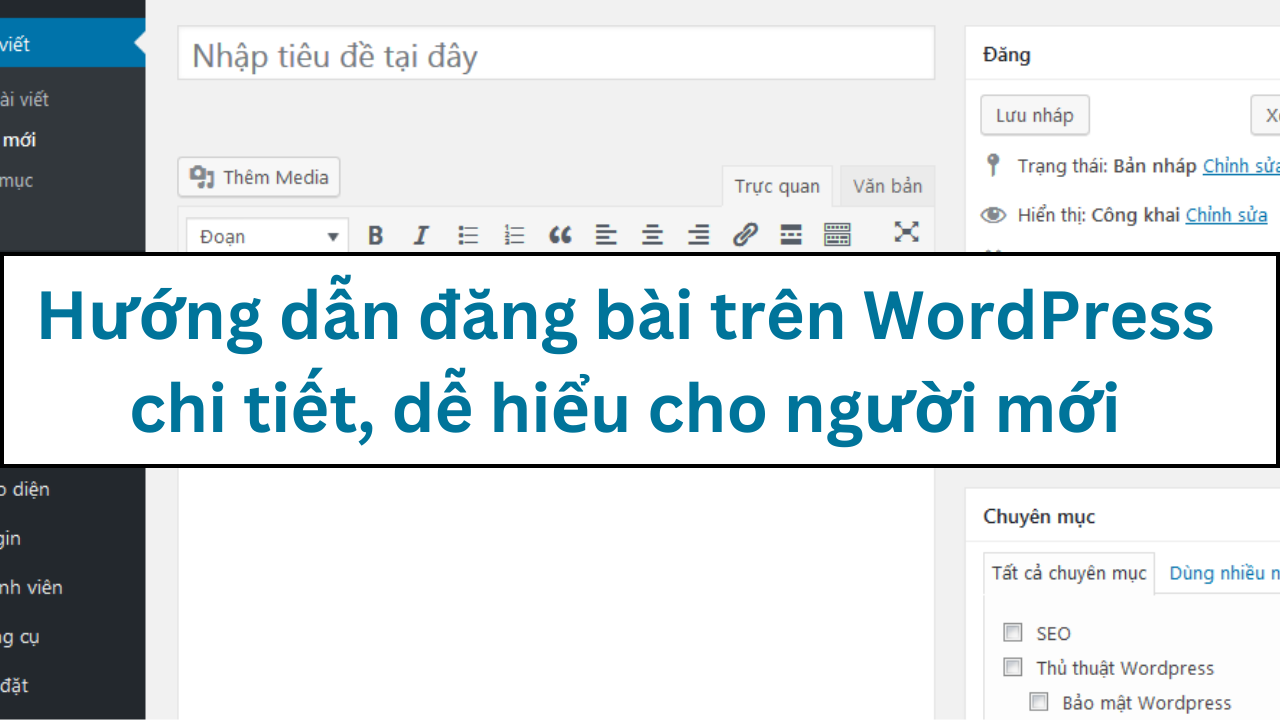Align text to center

(652, 234)
